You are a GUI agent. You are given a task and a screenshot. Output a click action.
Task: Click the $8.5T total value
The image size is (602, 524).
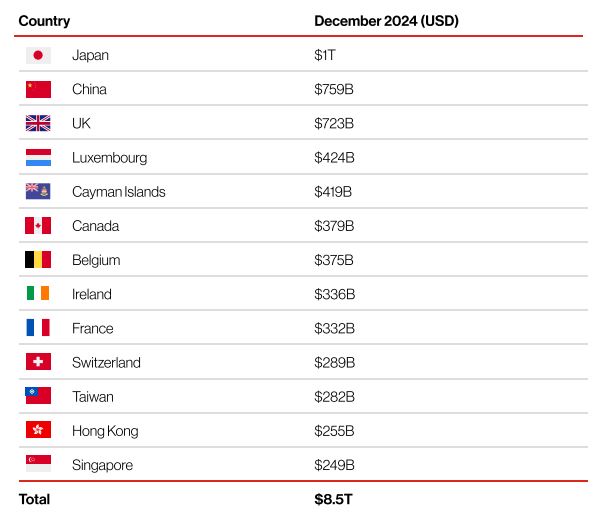(335, 499)
